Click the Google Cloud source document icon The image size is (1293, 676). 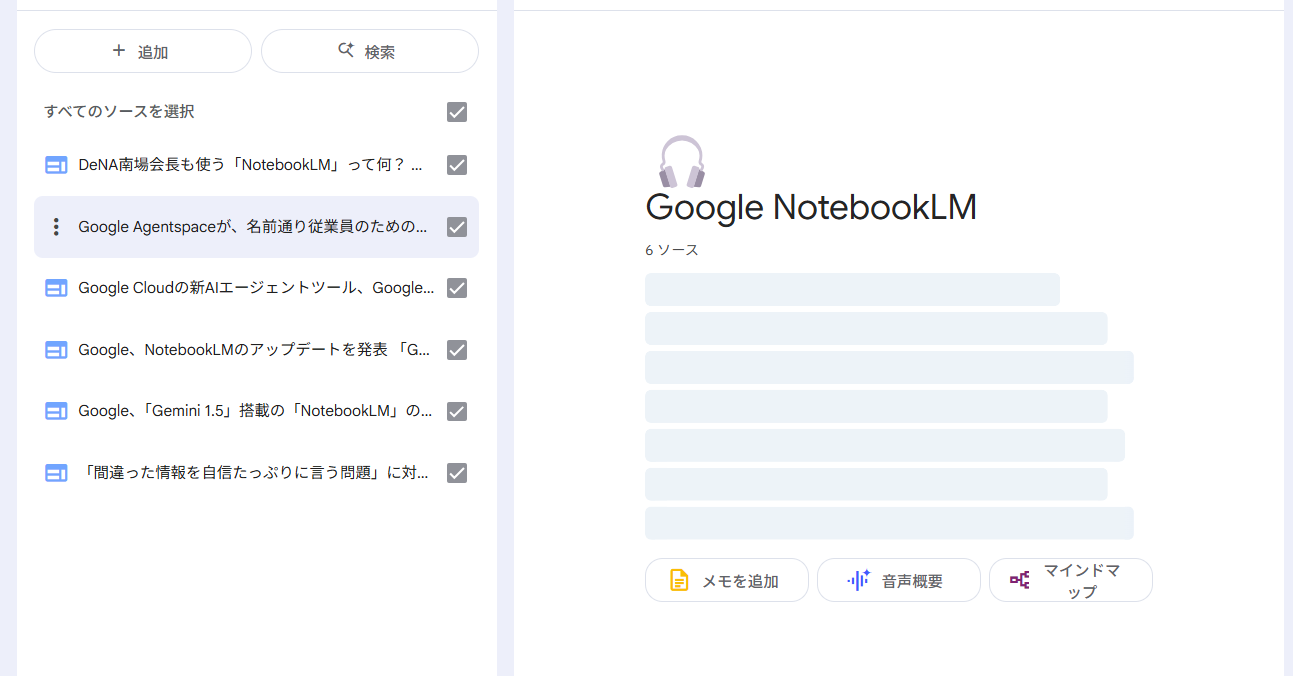tap(56, 288)
